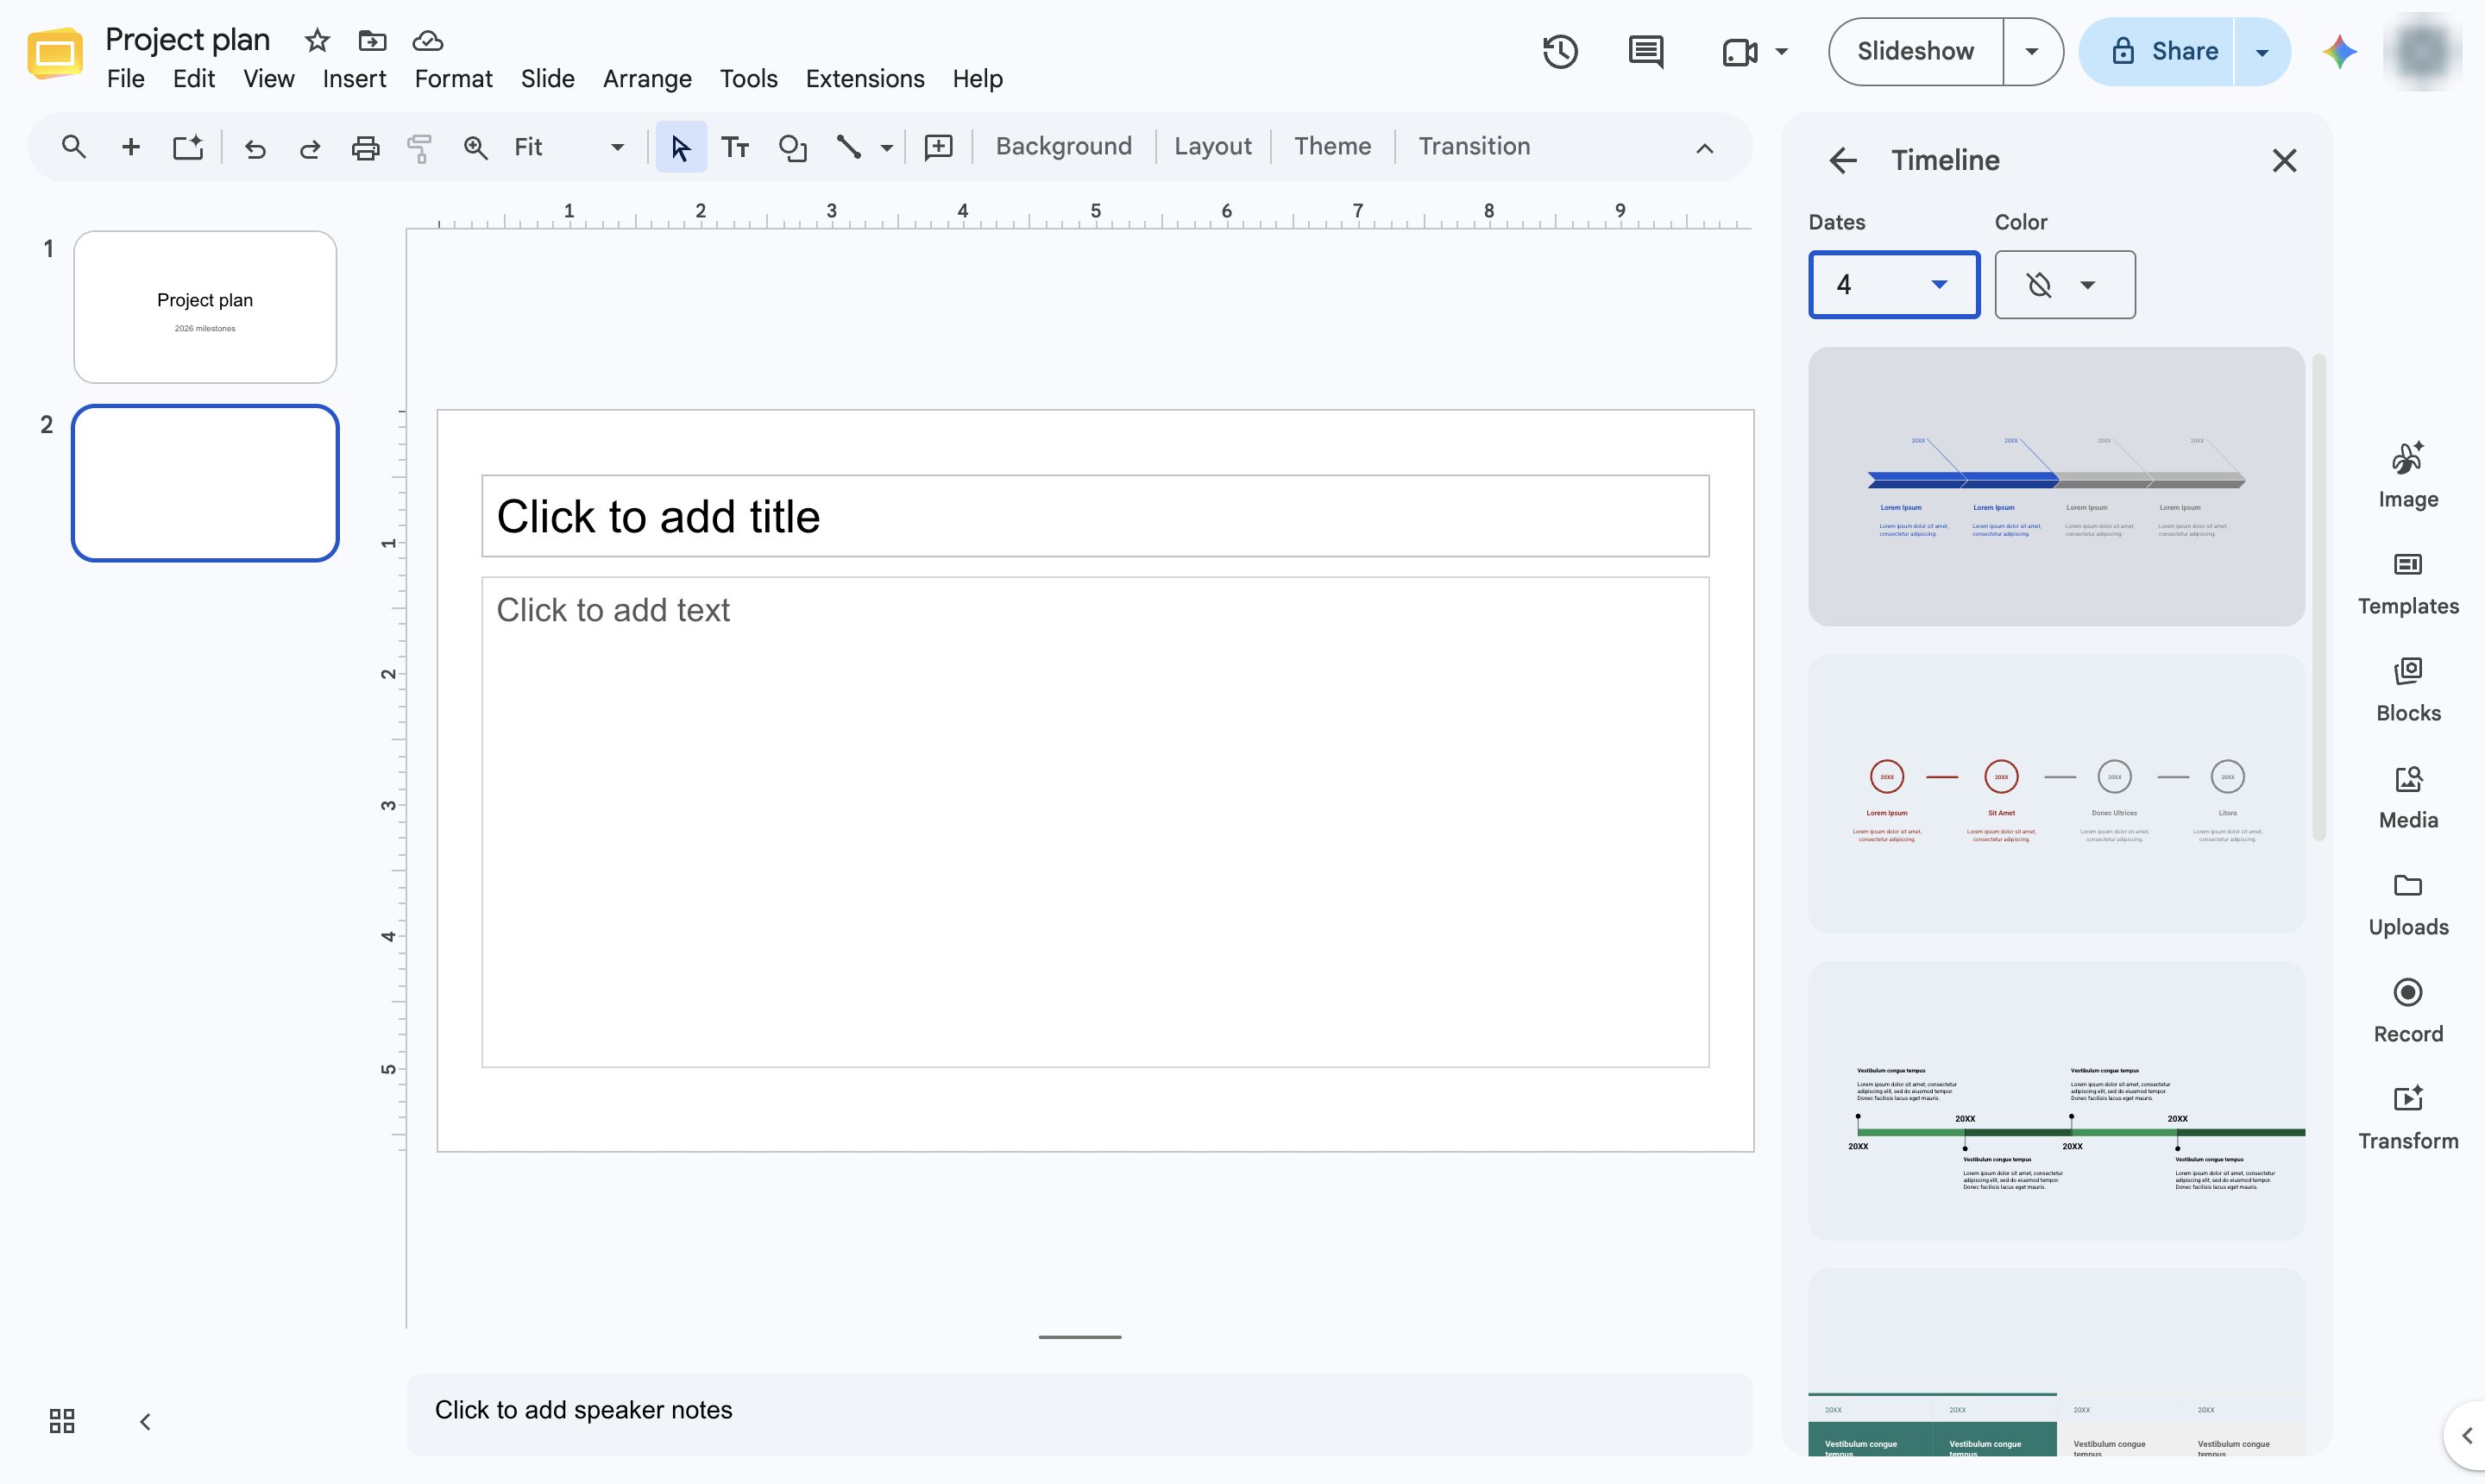
Task: Open the Blocks sidebar tool
Action: coord(2407,690)
